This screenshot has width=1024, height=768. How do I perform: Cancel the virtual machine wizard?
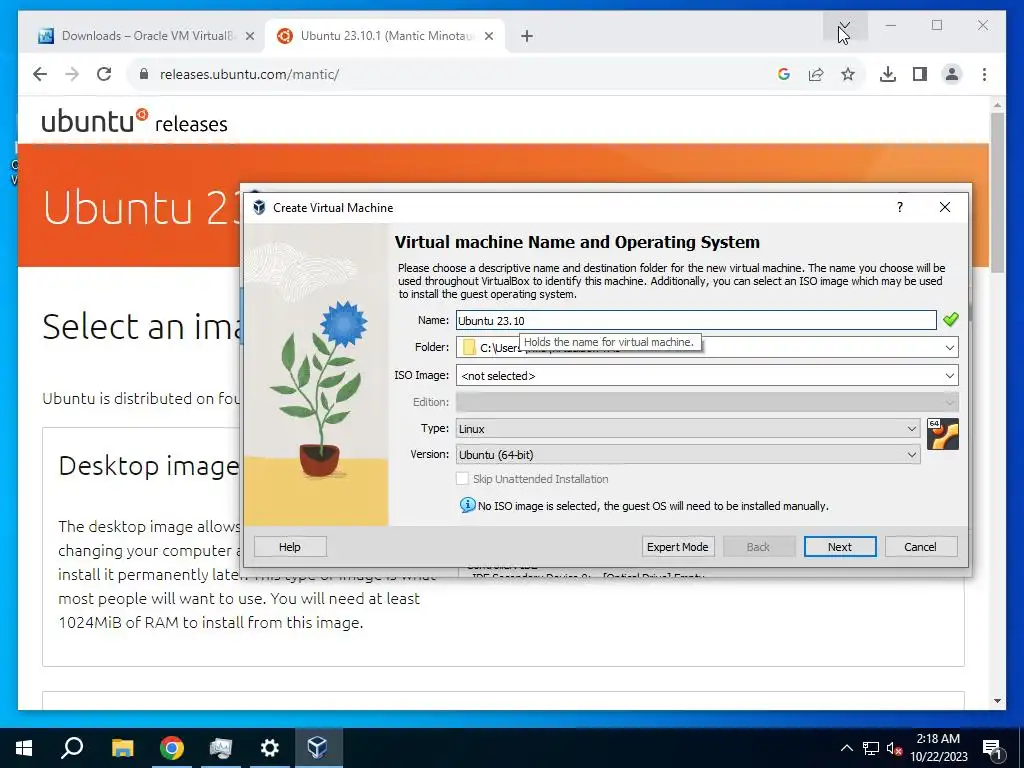pyautogui.click(x=921, y=547)
